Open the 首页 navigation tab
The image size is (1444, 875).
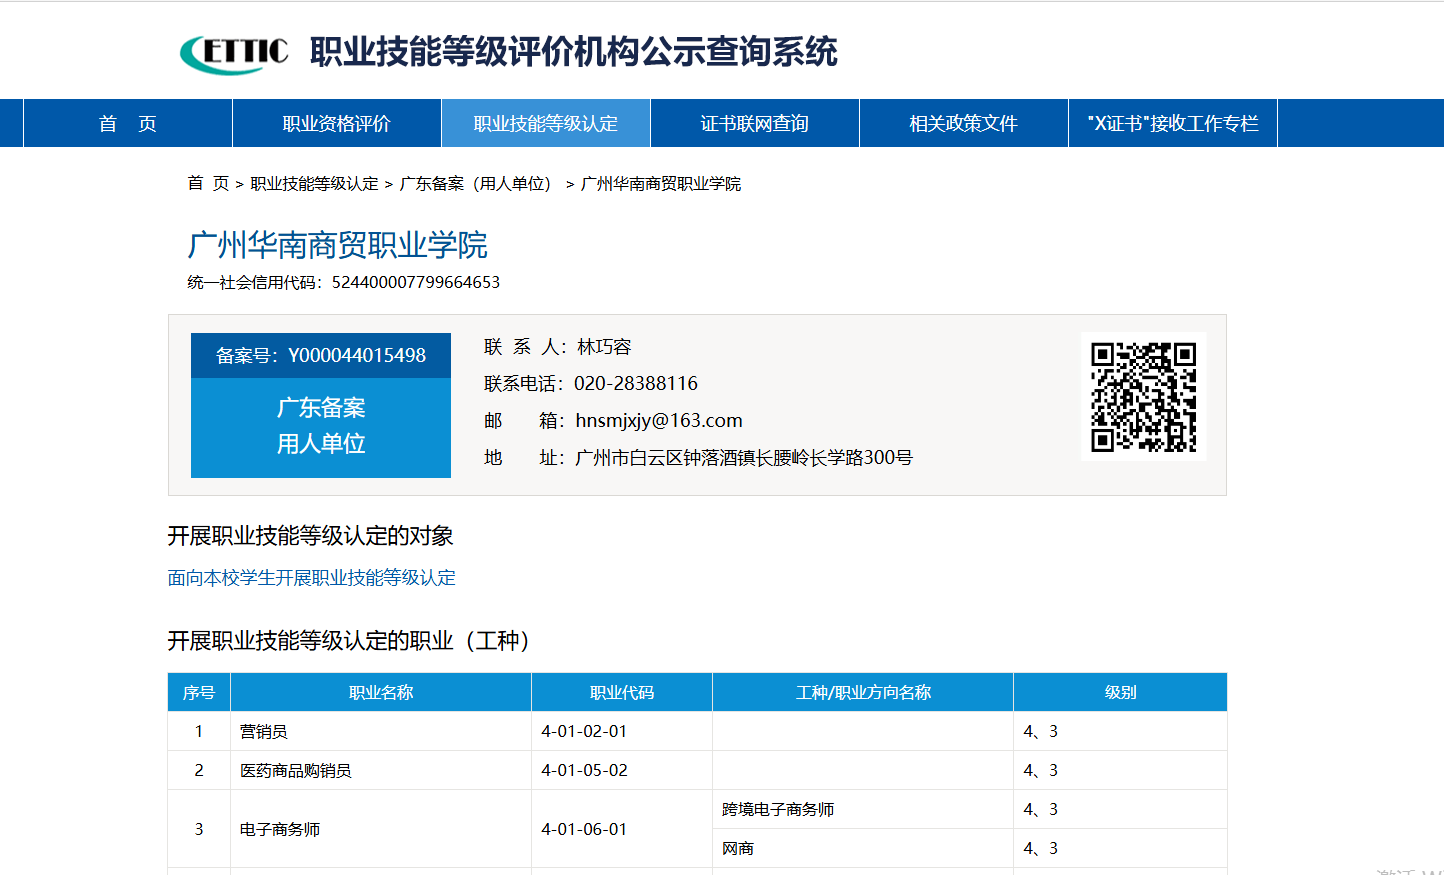pyautogui.click(x=128, y=124)
